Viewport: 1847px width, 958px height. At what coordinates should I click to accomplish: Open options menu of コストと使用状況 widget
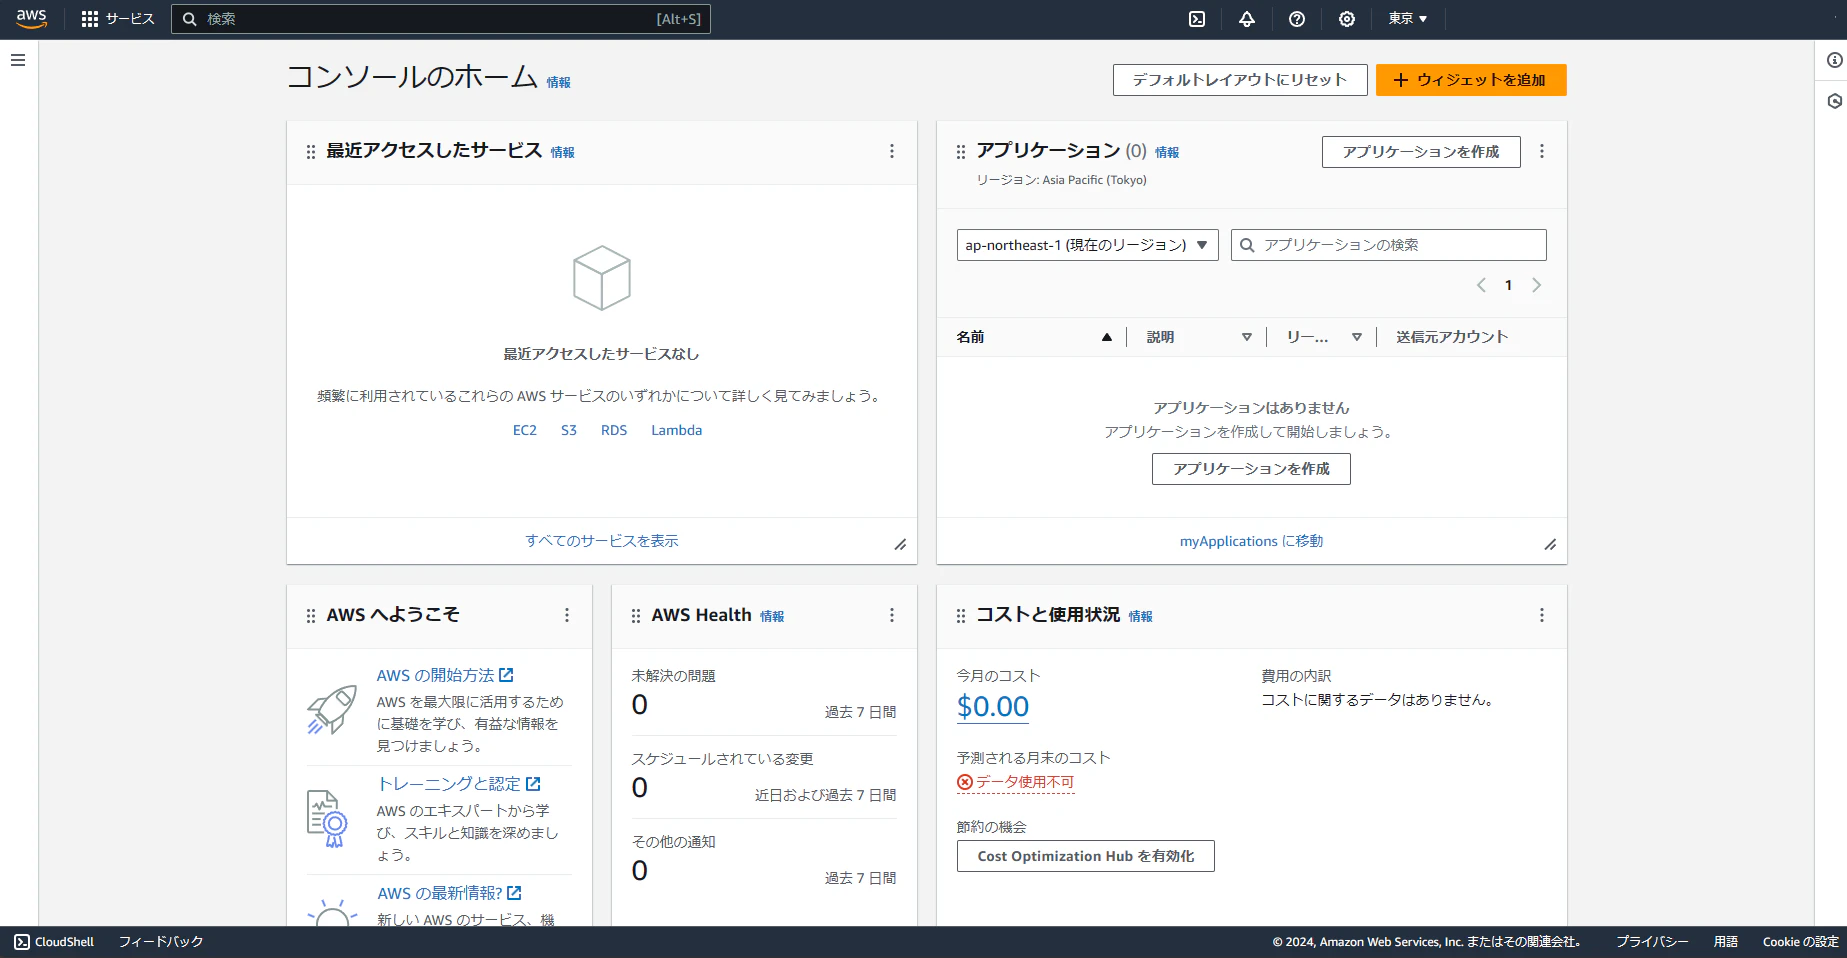tap(1542, 615)
